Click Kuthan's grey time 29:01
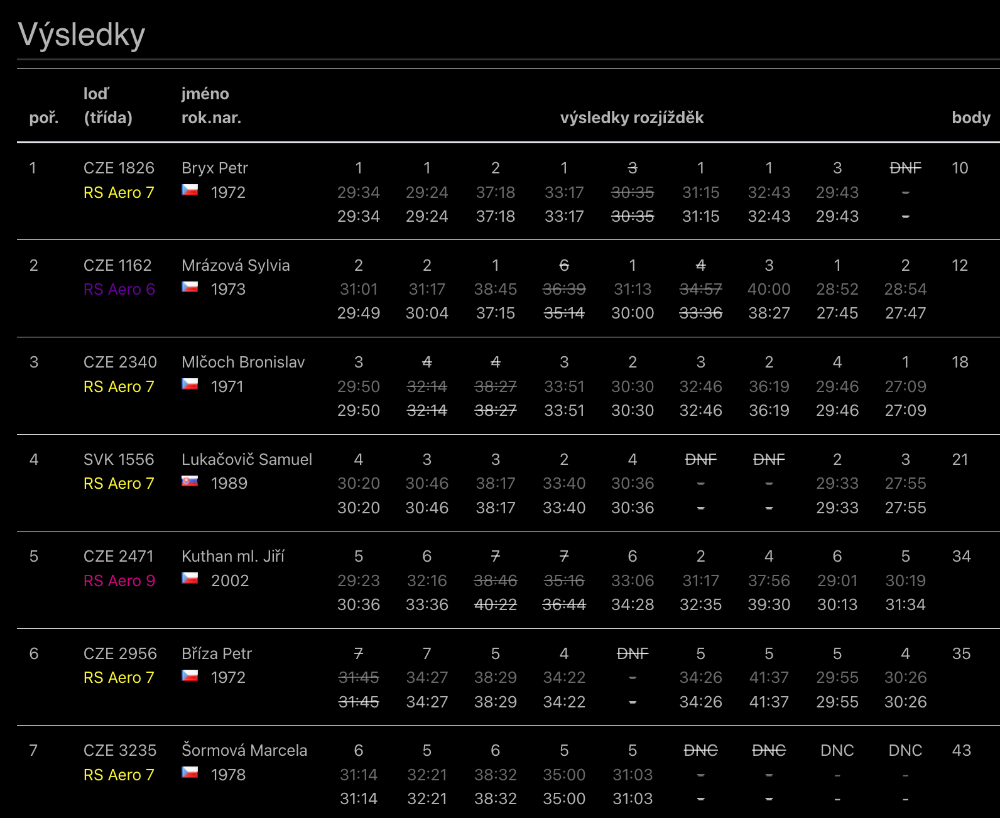The image size is (1000, 818). (x=837, y=581)
